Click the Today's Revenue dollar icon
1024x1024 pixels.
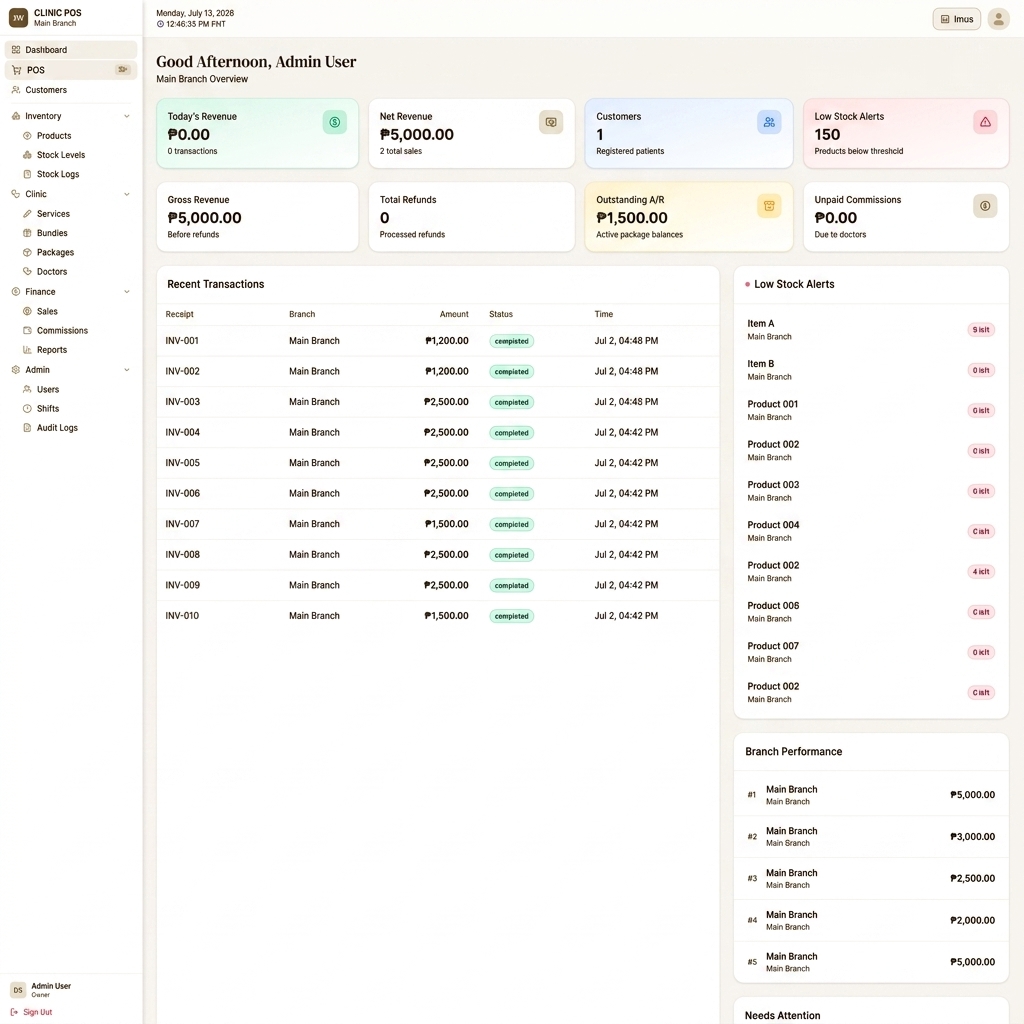coord(334,122)
